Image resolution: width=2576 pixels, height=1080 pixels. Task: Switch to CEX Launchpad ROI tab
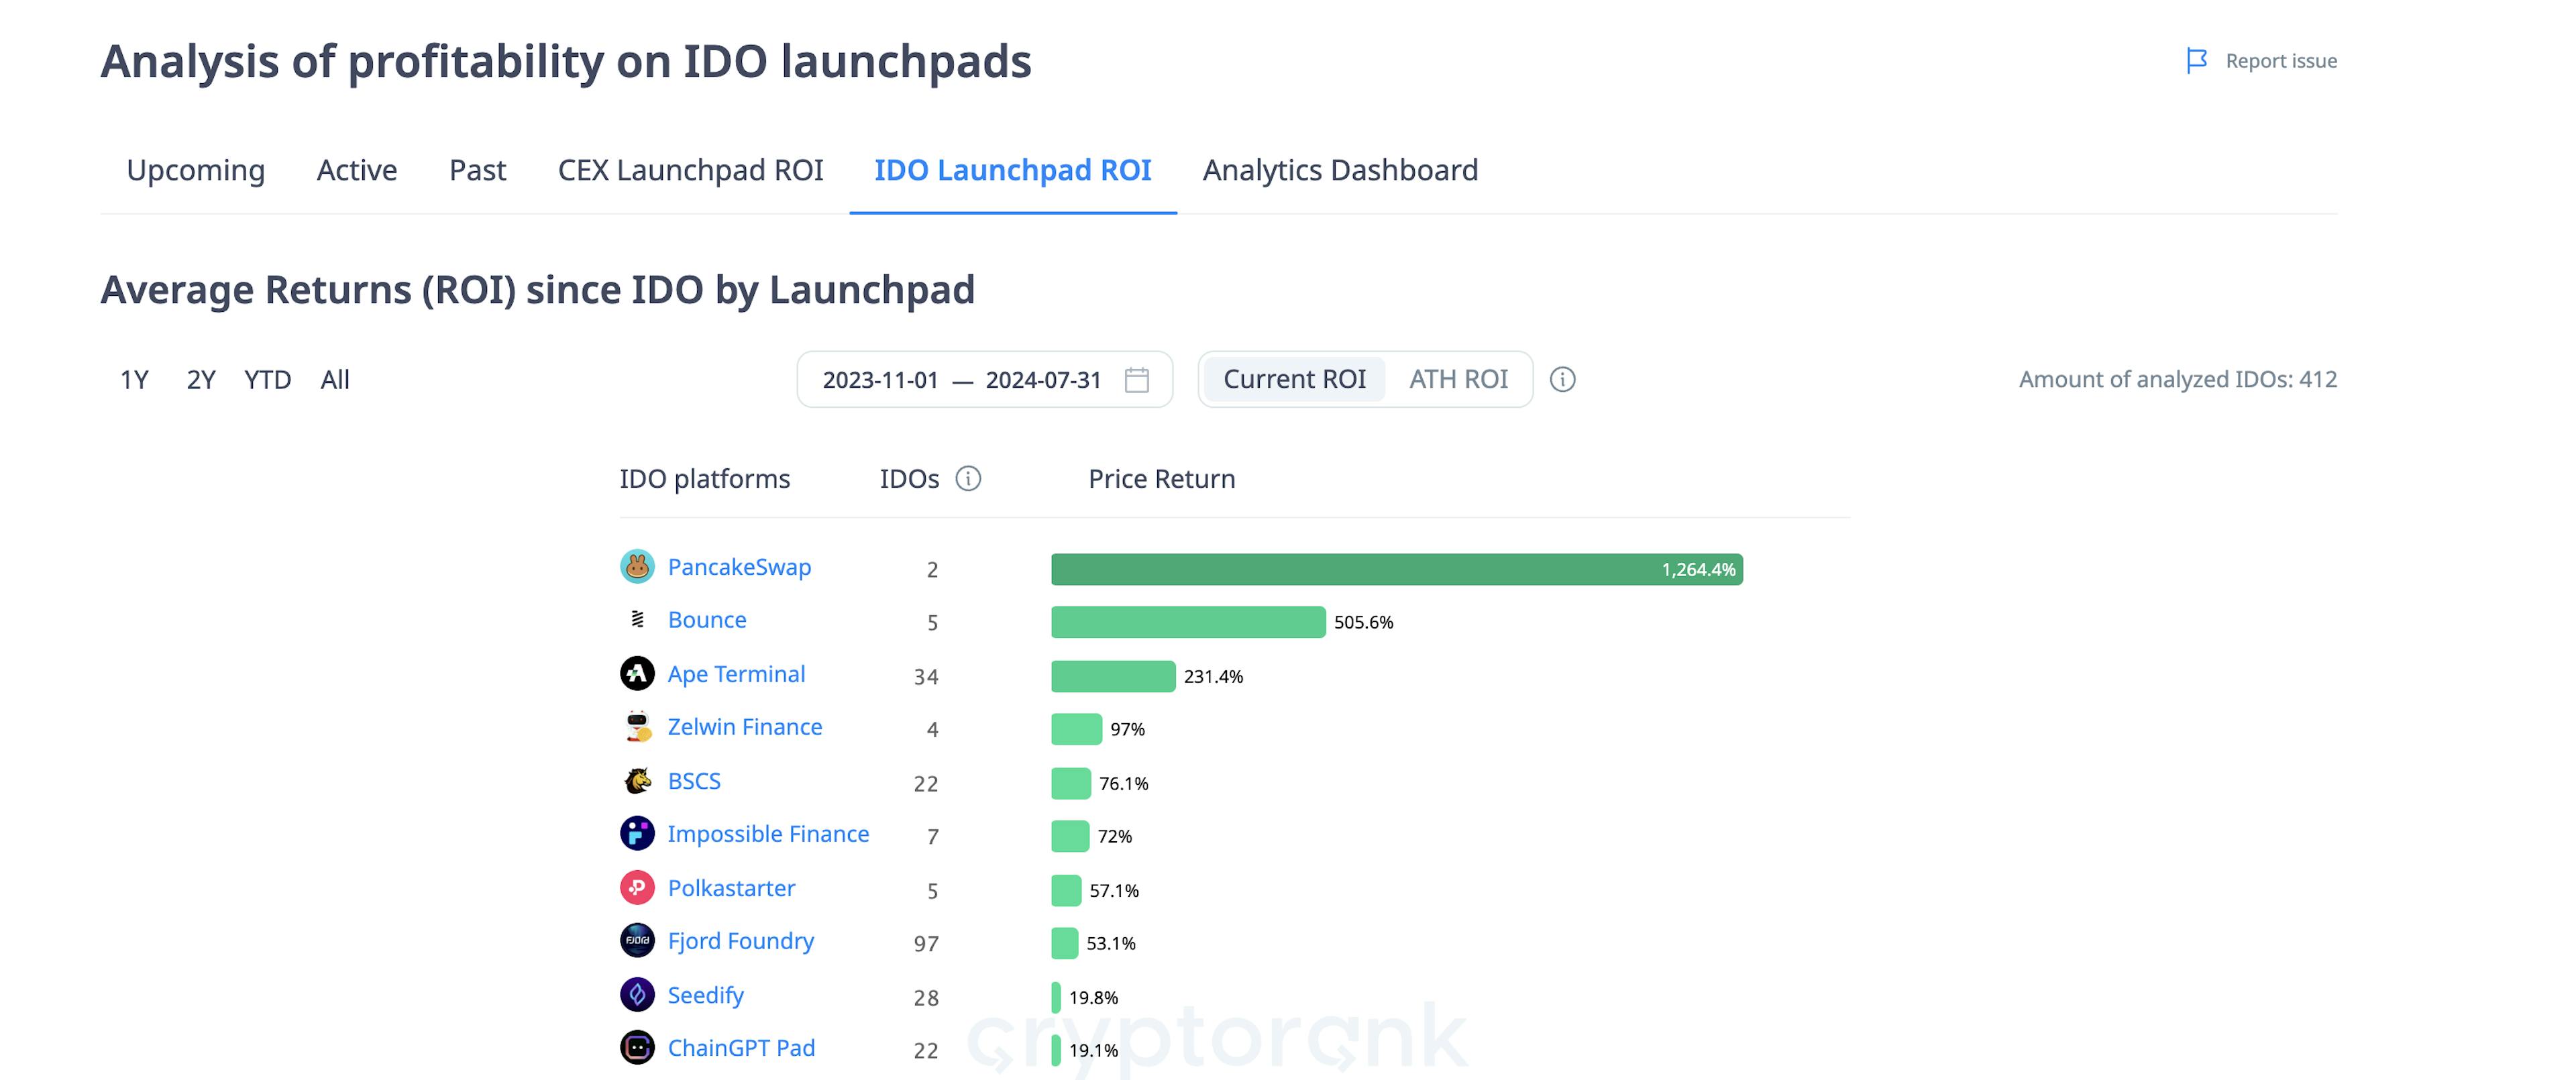coord(690,170)
